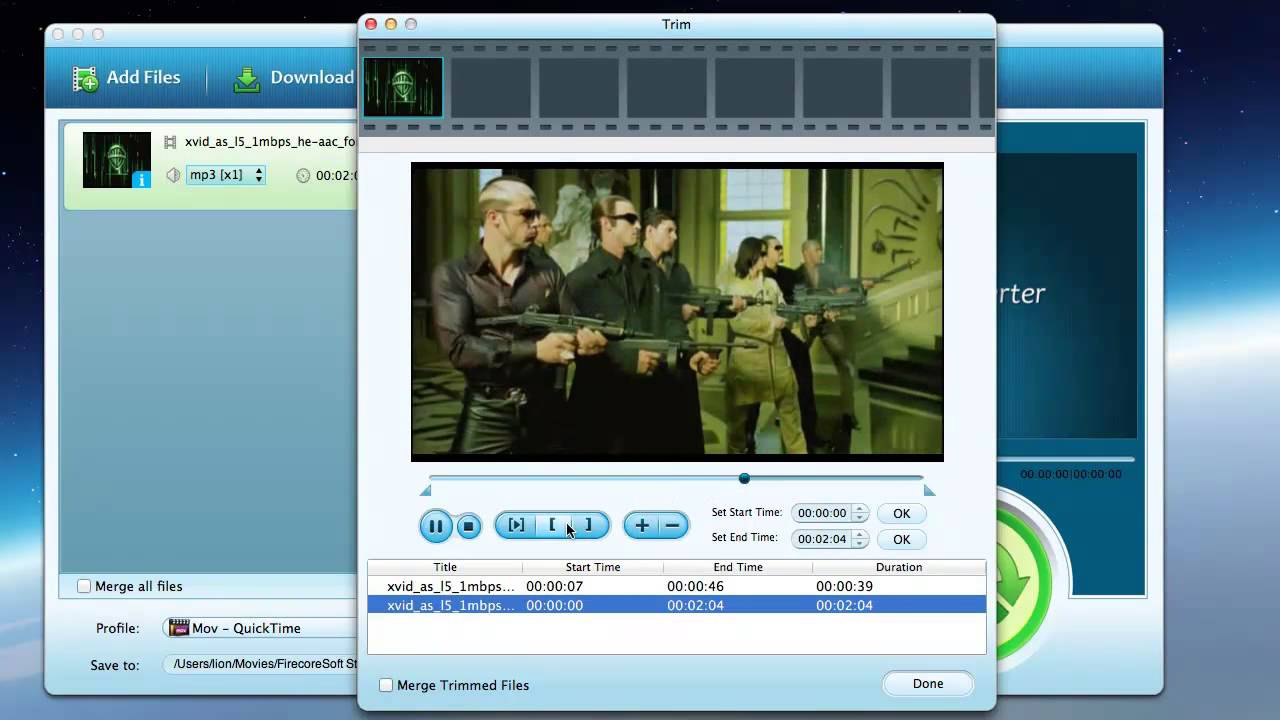Image resolution: width=1280 pixels, height=720 pixels.
Task: Open the Profile Mov - QuickTime dropdown
Action: click(262, 628)
